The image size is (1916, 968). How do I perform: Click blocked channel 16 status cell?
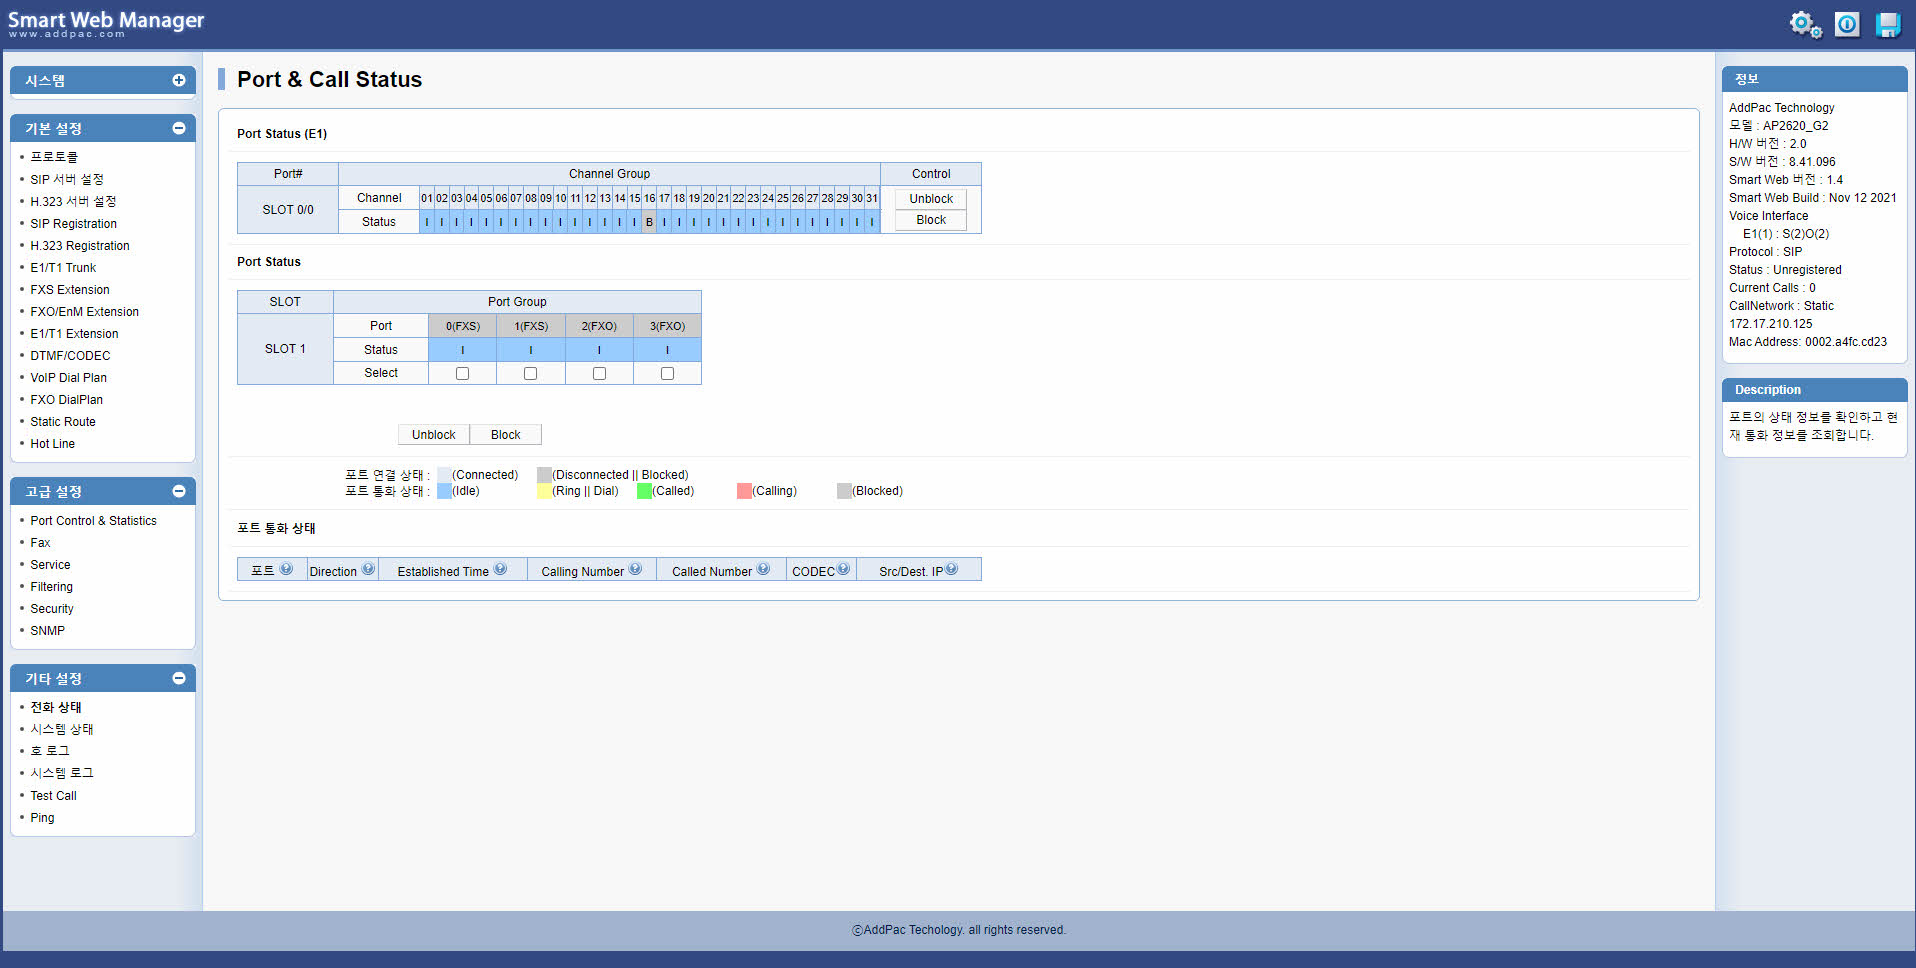pyautogui.click(x=649, y=222)
